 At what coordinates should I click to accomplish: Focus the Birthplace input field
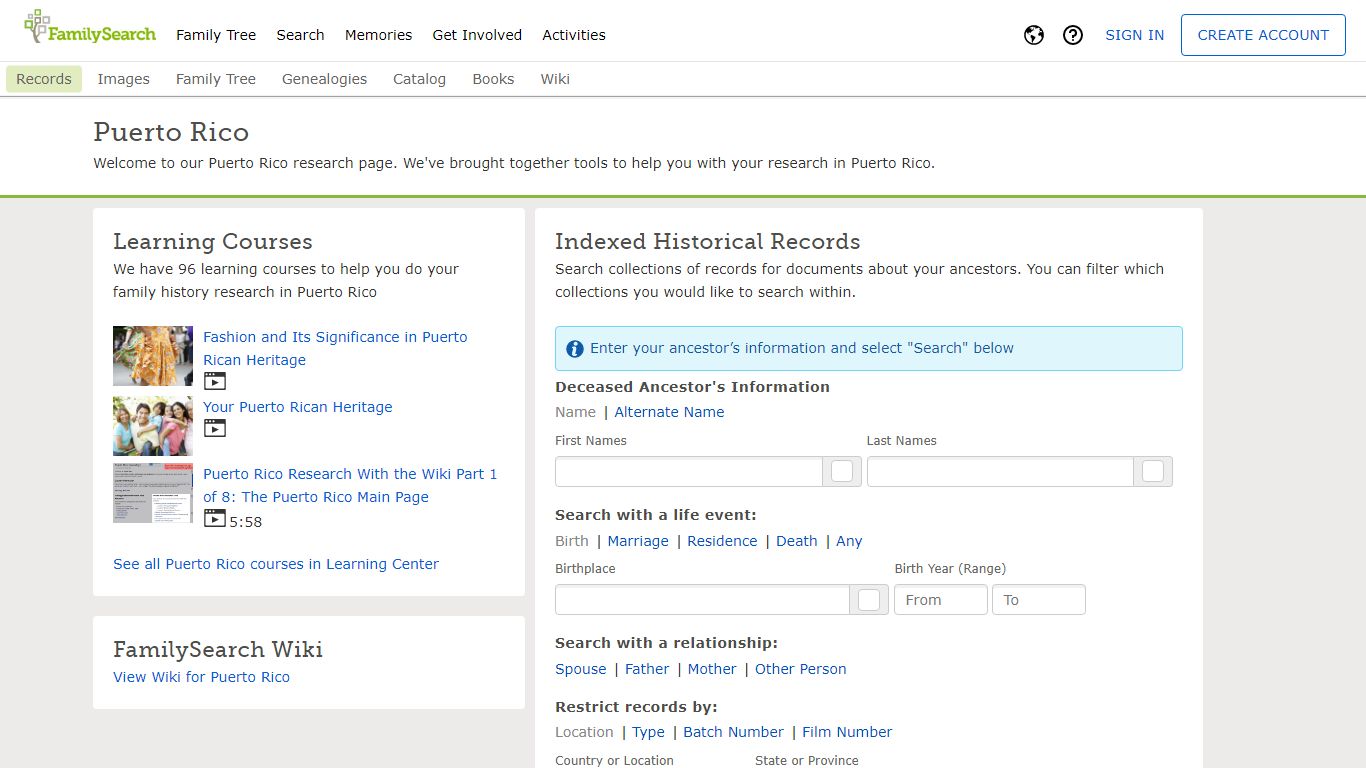pos(702,599)
